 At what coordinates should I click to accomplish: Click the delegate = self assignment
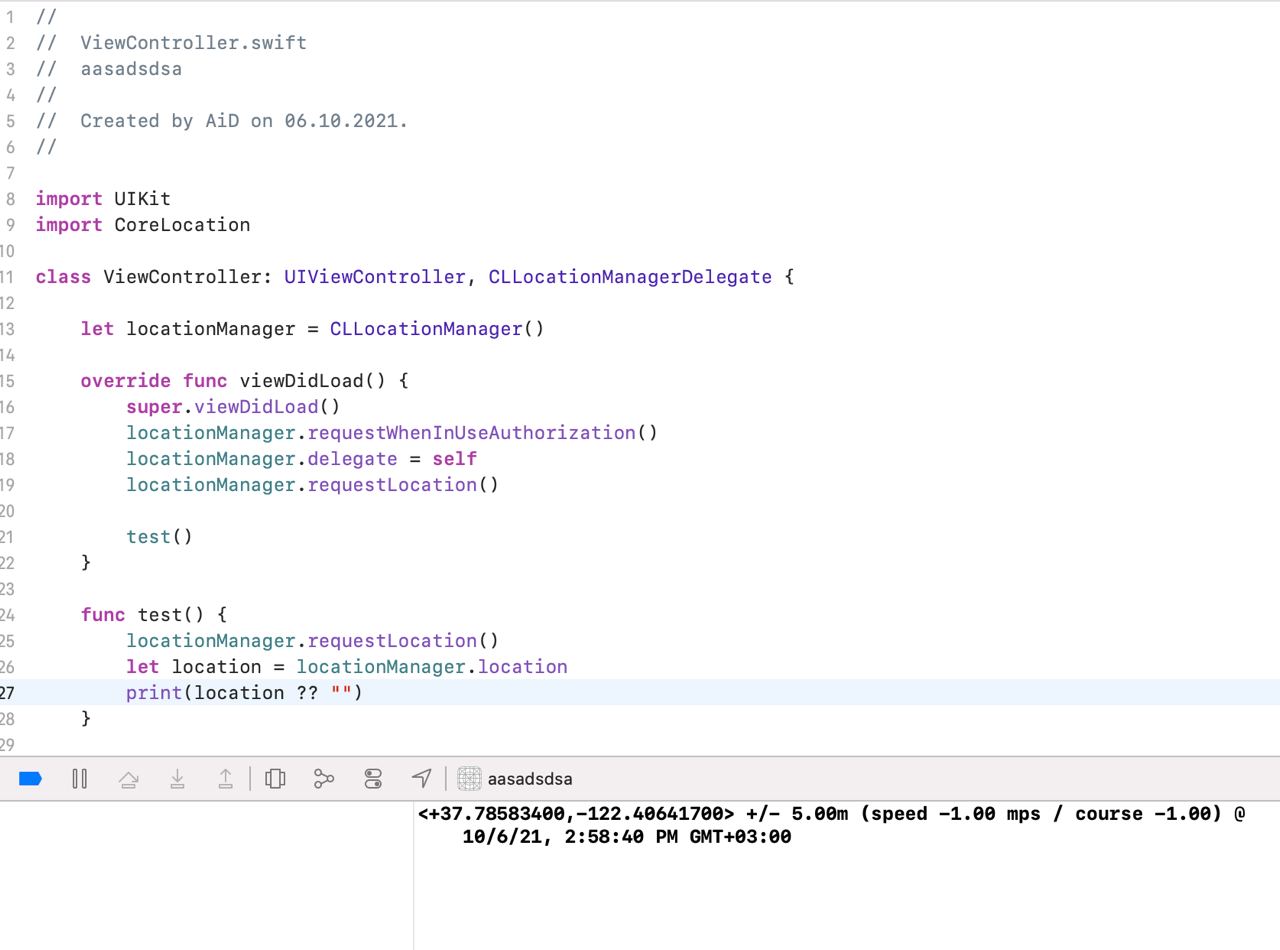392,459
